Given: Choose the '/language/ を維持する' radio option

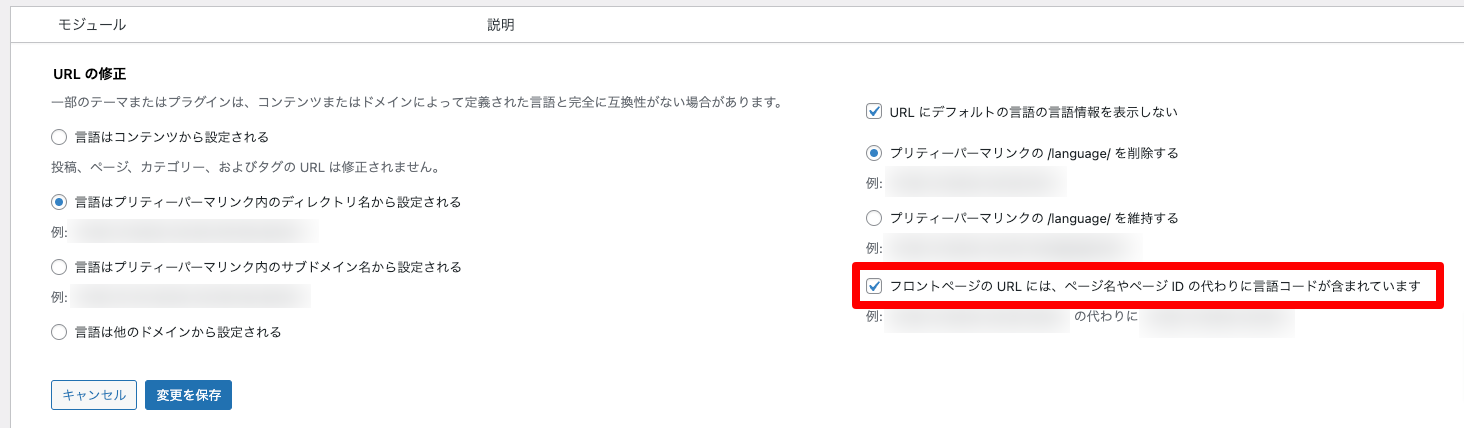Looking at the screenshot, I should click(x=874, y=218).
